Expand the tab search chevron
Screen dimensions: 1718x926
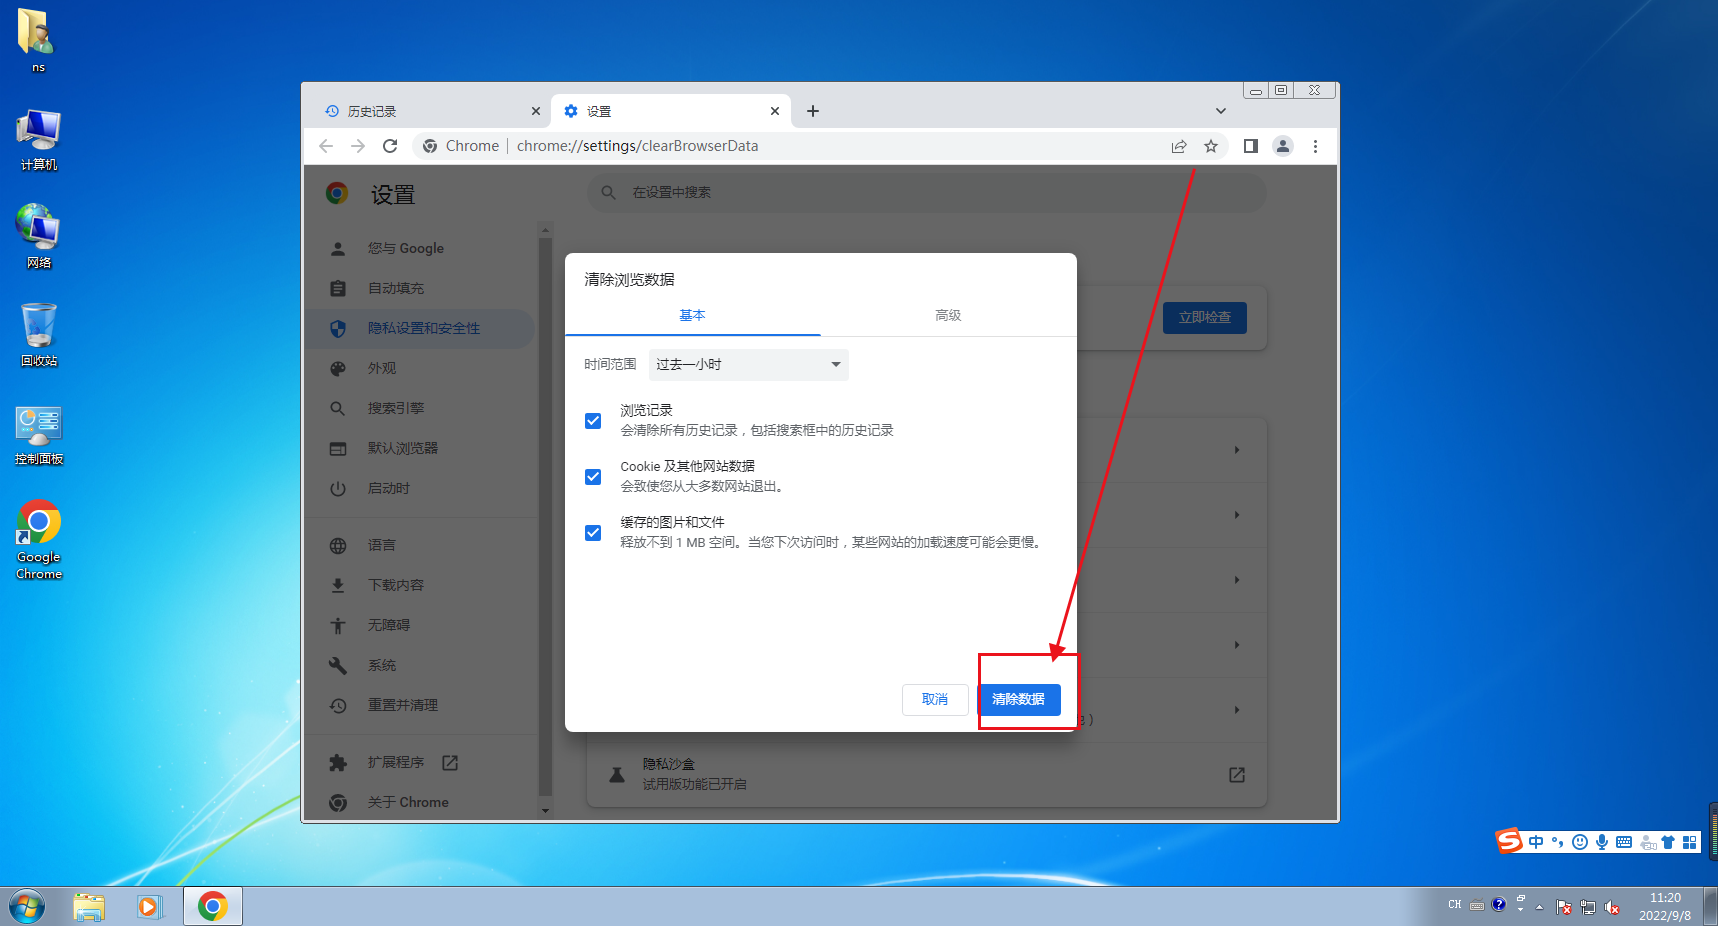pos(1220,111)
